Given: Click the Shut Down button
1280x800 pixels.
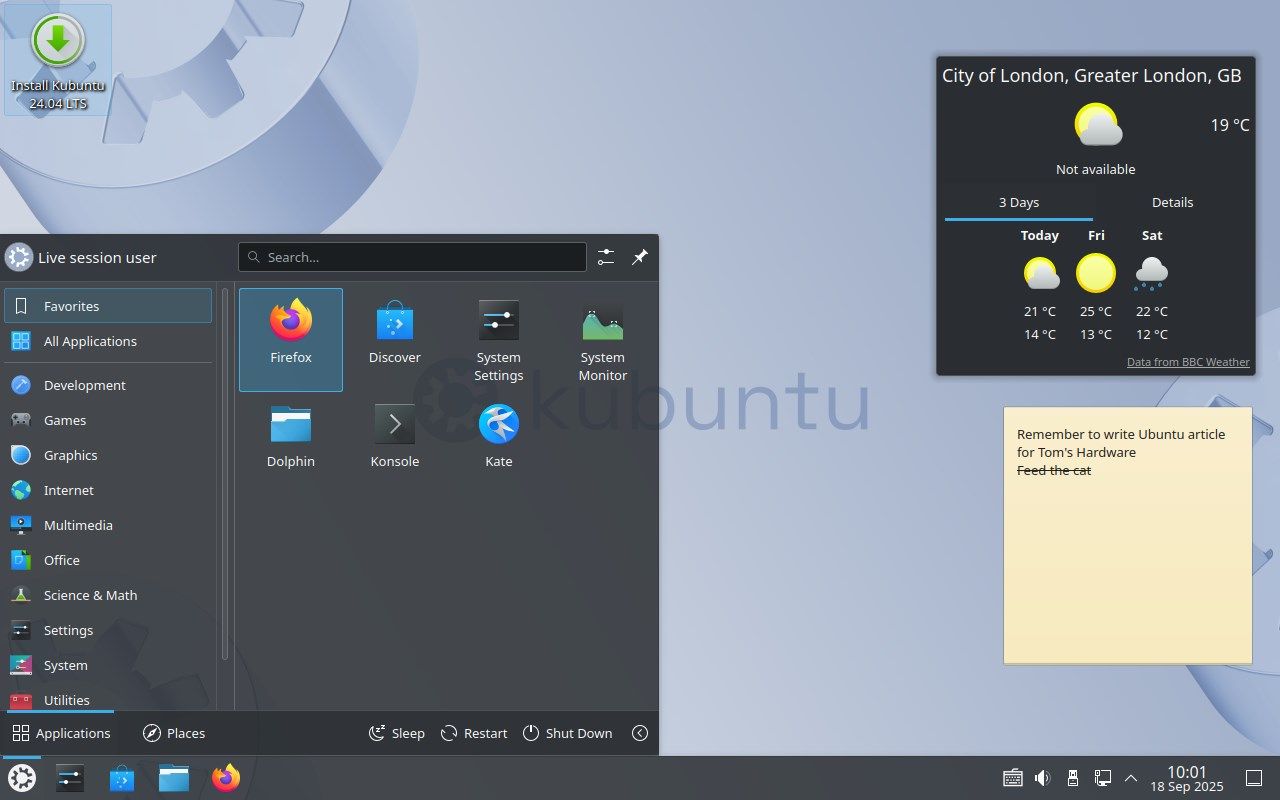Looking at the screenshot, I should (567, 733).
